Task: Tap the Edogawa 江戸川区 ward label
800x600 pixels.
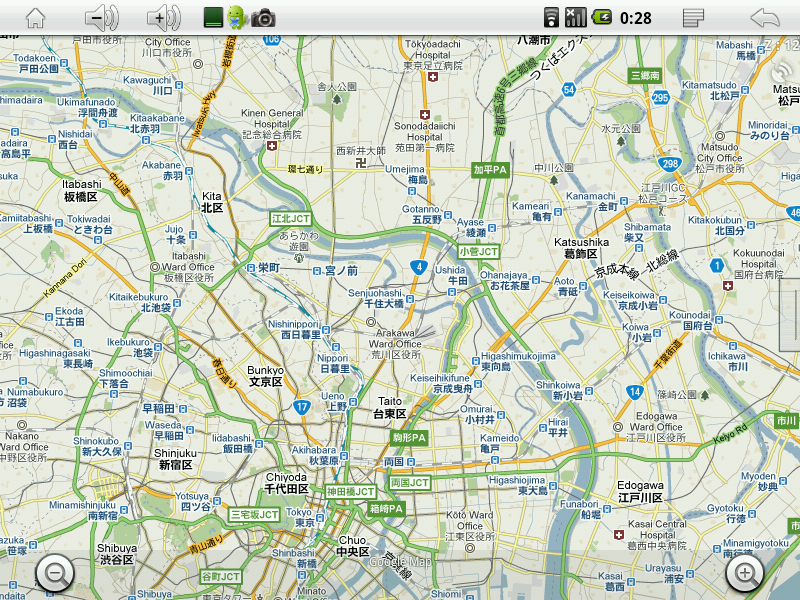Action: click(640, 491)
